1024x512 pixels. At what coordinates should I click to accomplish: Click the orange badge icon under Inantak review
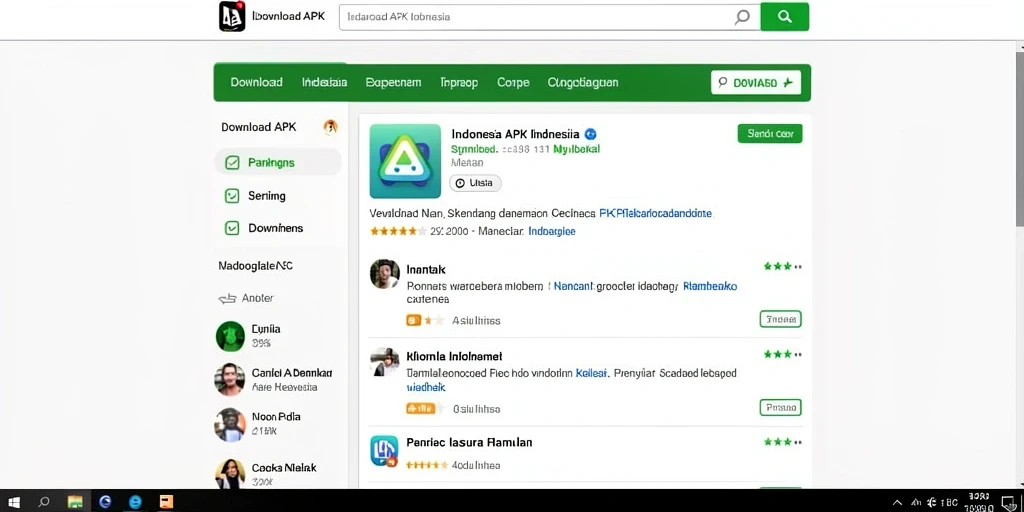(x=413, y=321)
